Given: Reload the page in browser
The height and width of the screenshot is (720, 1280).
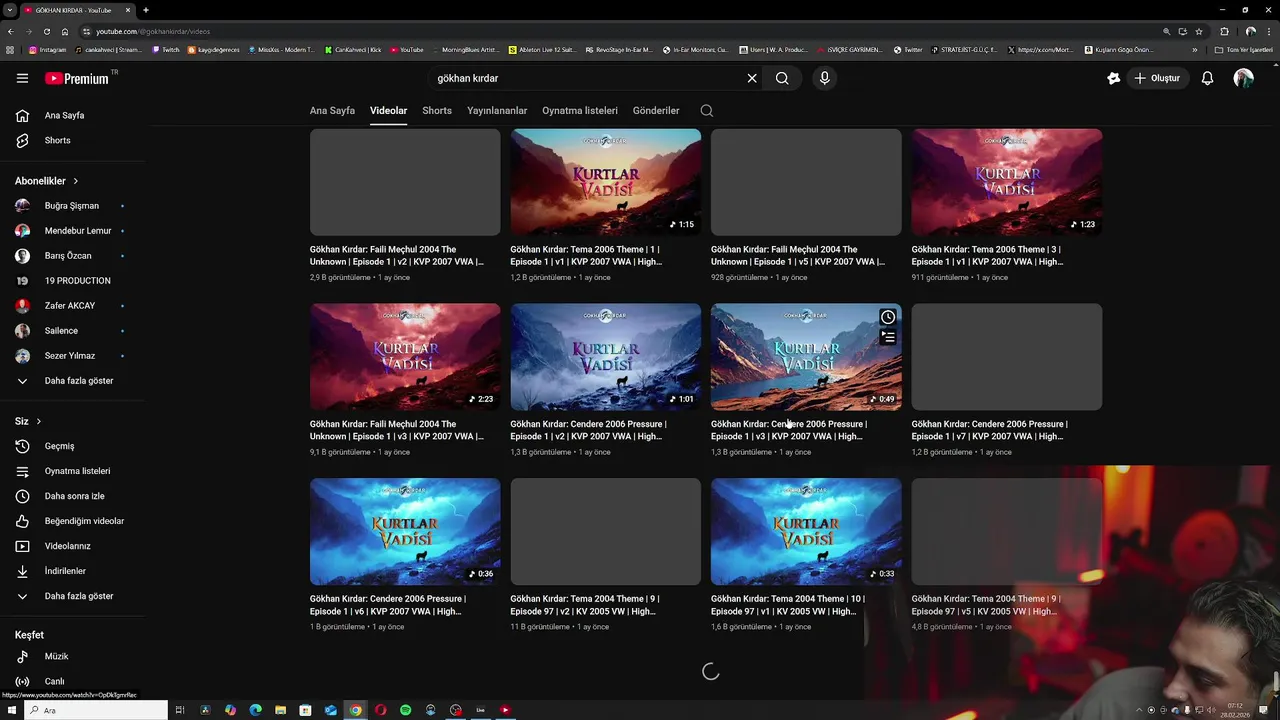Looking at the screenshot, I should click(46, 31).
